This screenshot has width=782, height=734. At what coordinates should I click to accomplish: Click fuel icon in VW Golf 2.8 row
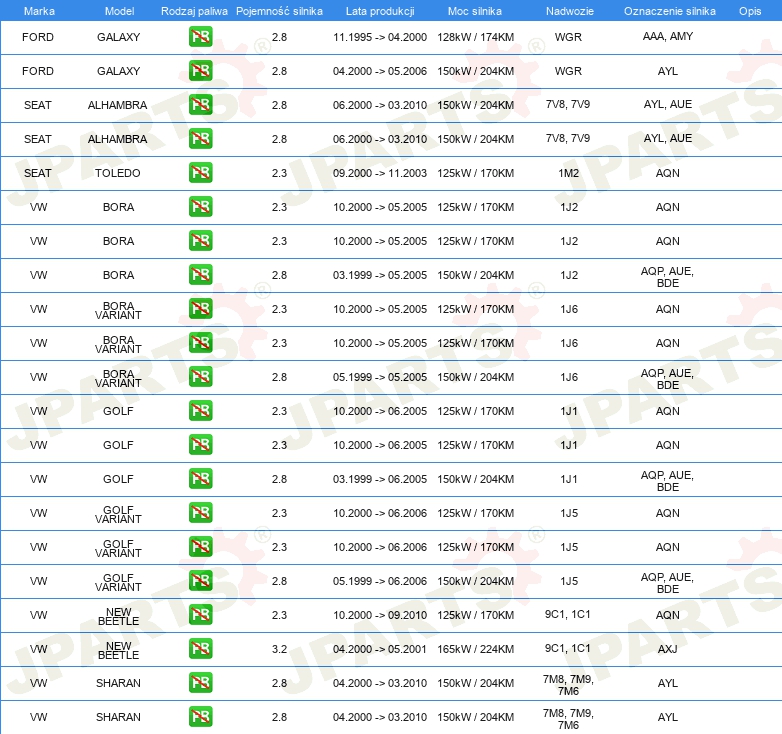pos(200,479)
